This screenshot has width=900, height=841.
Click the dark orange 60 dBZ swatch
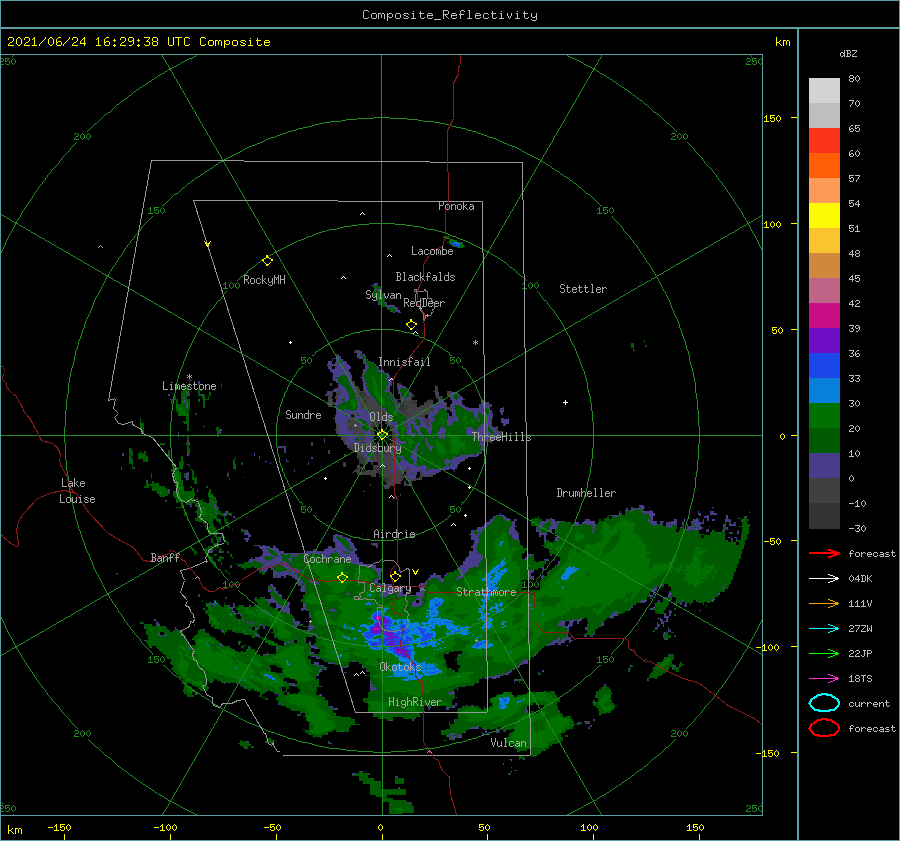824,166
